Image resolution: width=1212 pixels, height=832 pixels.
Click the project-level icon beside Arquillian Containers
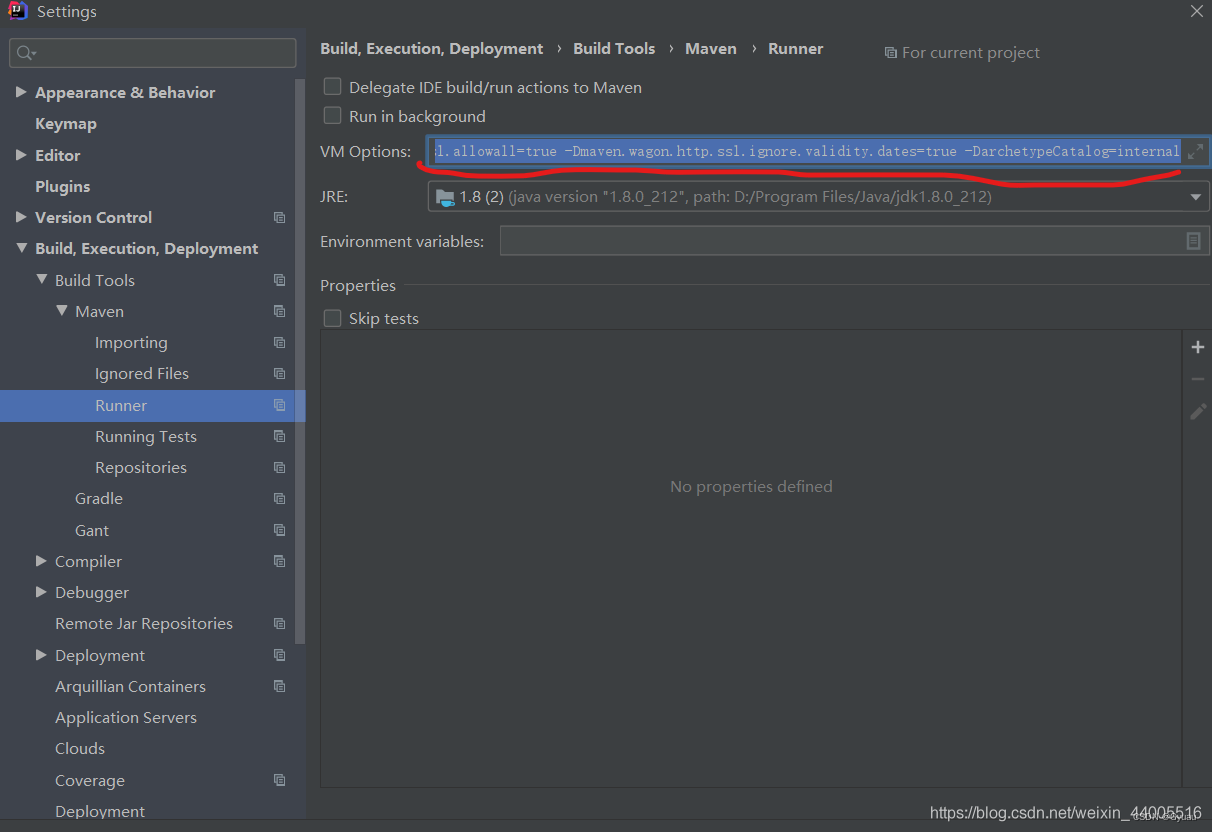[280, 686]
